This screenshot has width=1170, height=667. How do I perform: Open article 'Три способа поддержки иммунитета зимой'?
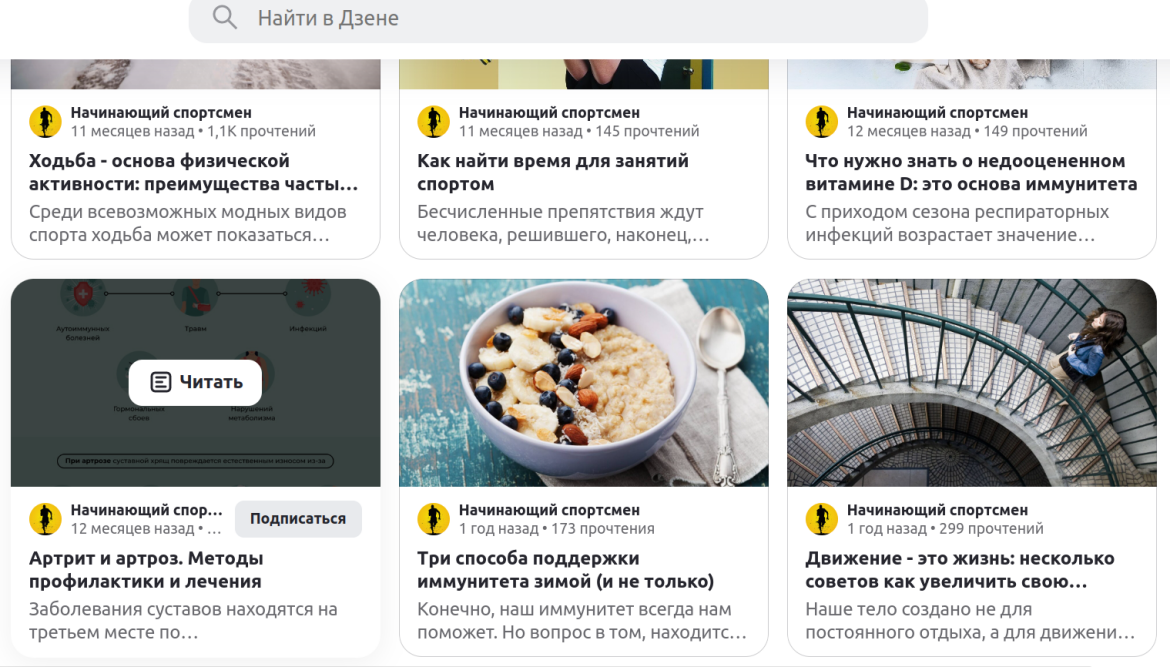[x=565, y=570]
